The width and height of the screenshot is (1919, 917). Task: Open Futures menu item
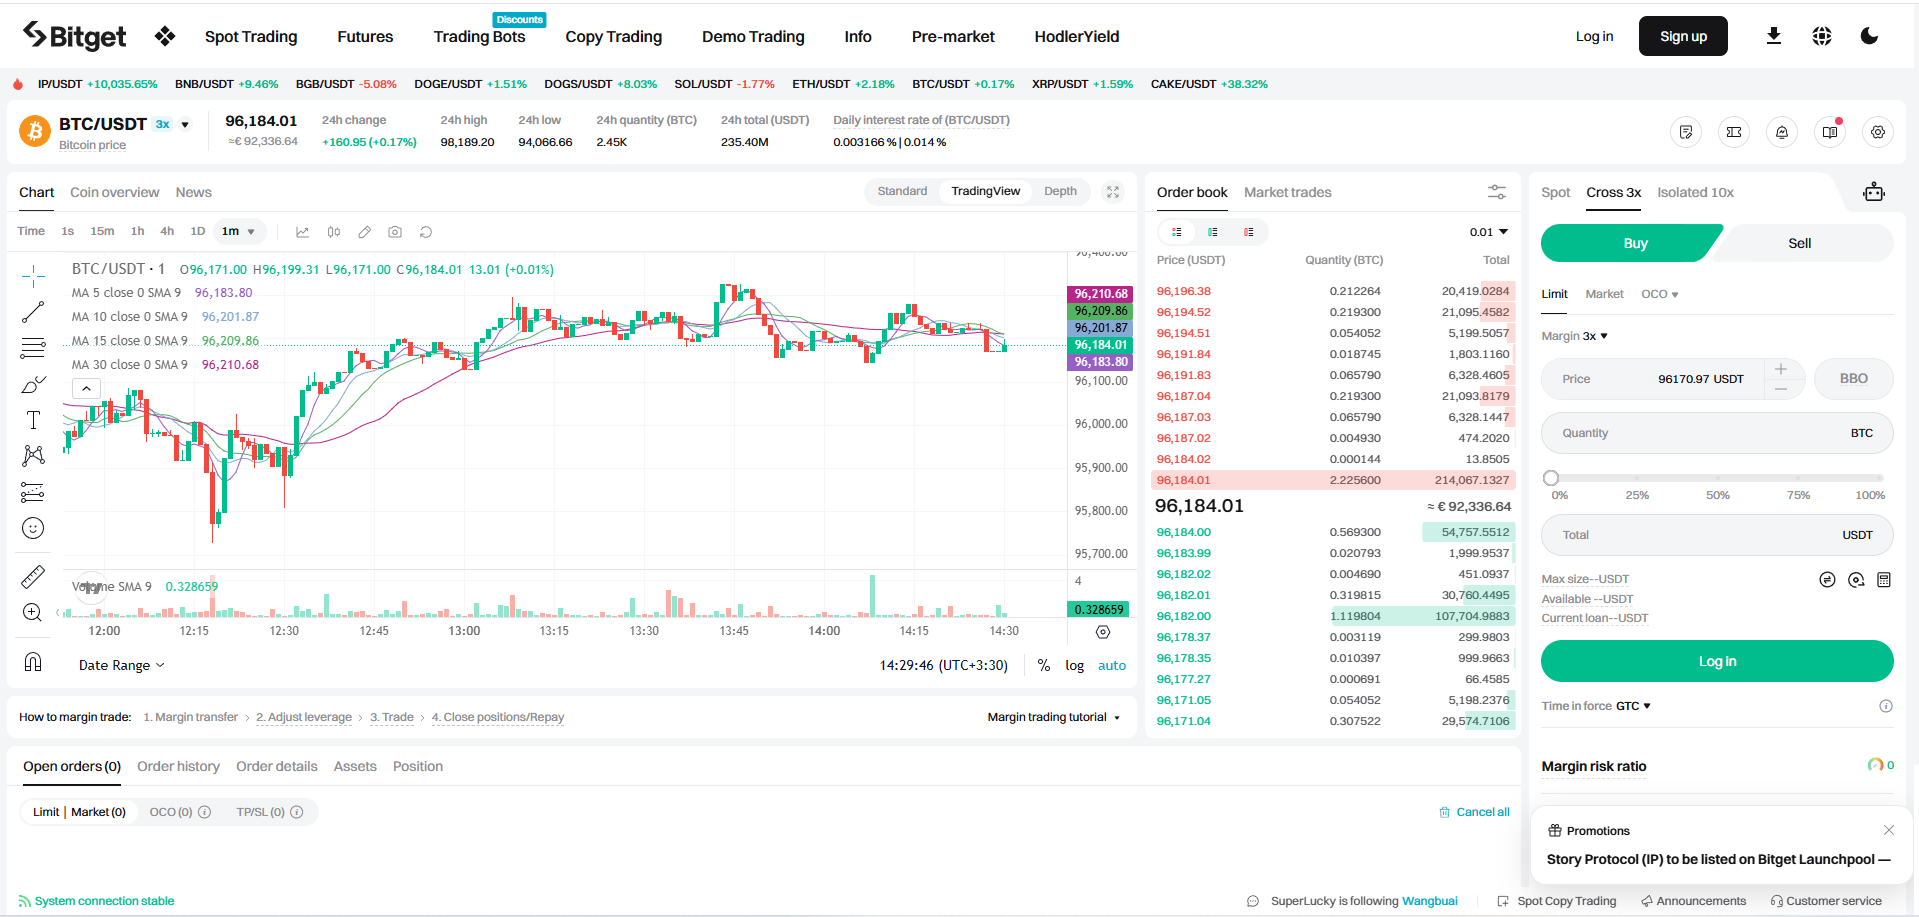365,36
